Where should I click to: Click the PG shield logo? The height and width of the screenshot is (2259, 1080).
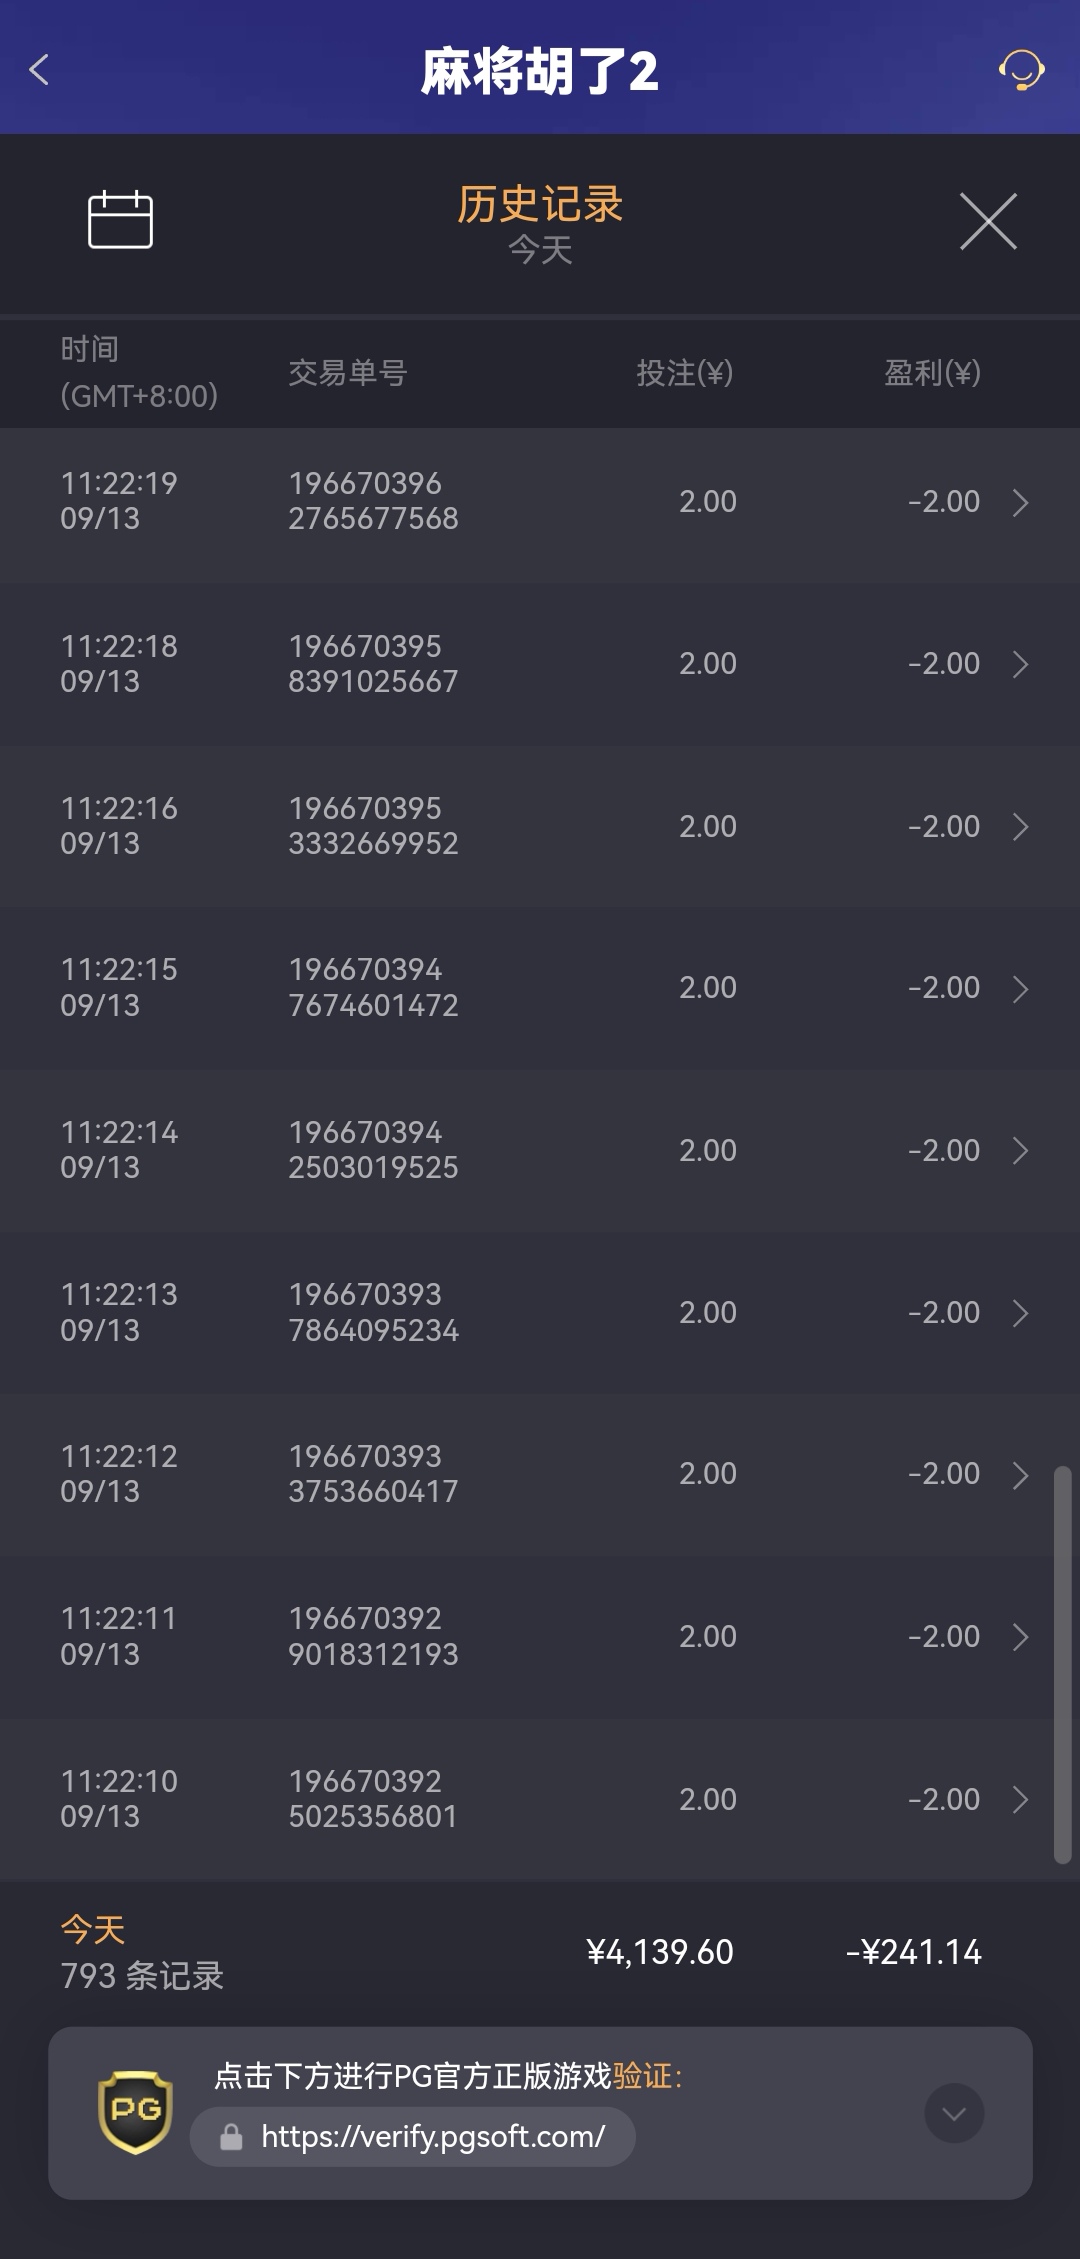point(135,2111)
